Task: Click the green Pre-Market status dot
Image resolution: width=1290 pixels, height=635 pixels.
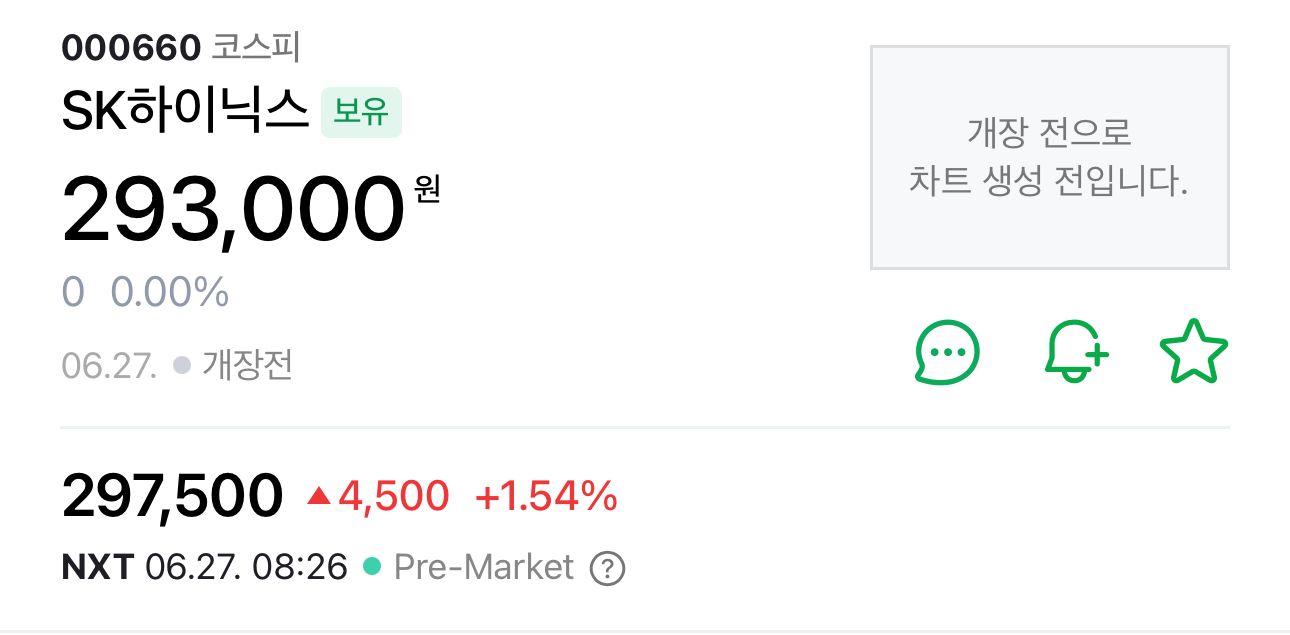Action: [x=371, y=567]
